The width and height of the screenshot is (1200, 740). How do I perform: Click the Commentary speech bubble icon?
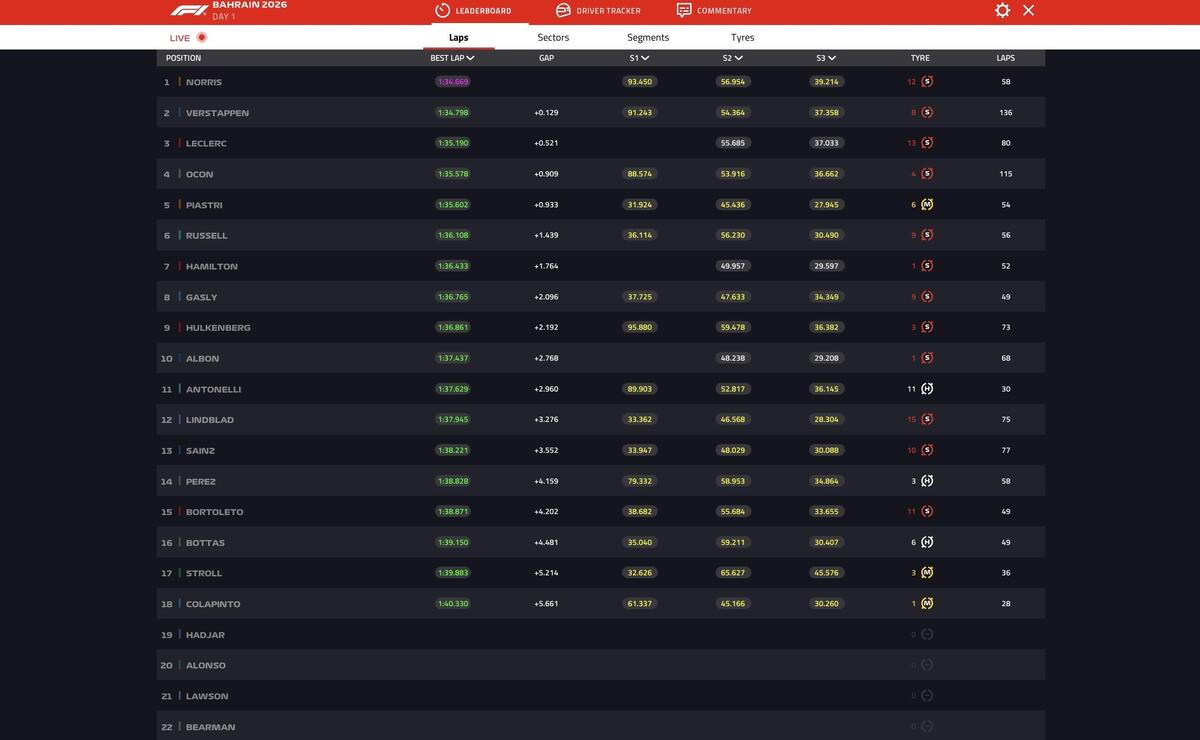point(684,10)
